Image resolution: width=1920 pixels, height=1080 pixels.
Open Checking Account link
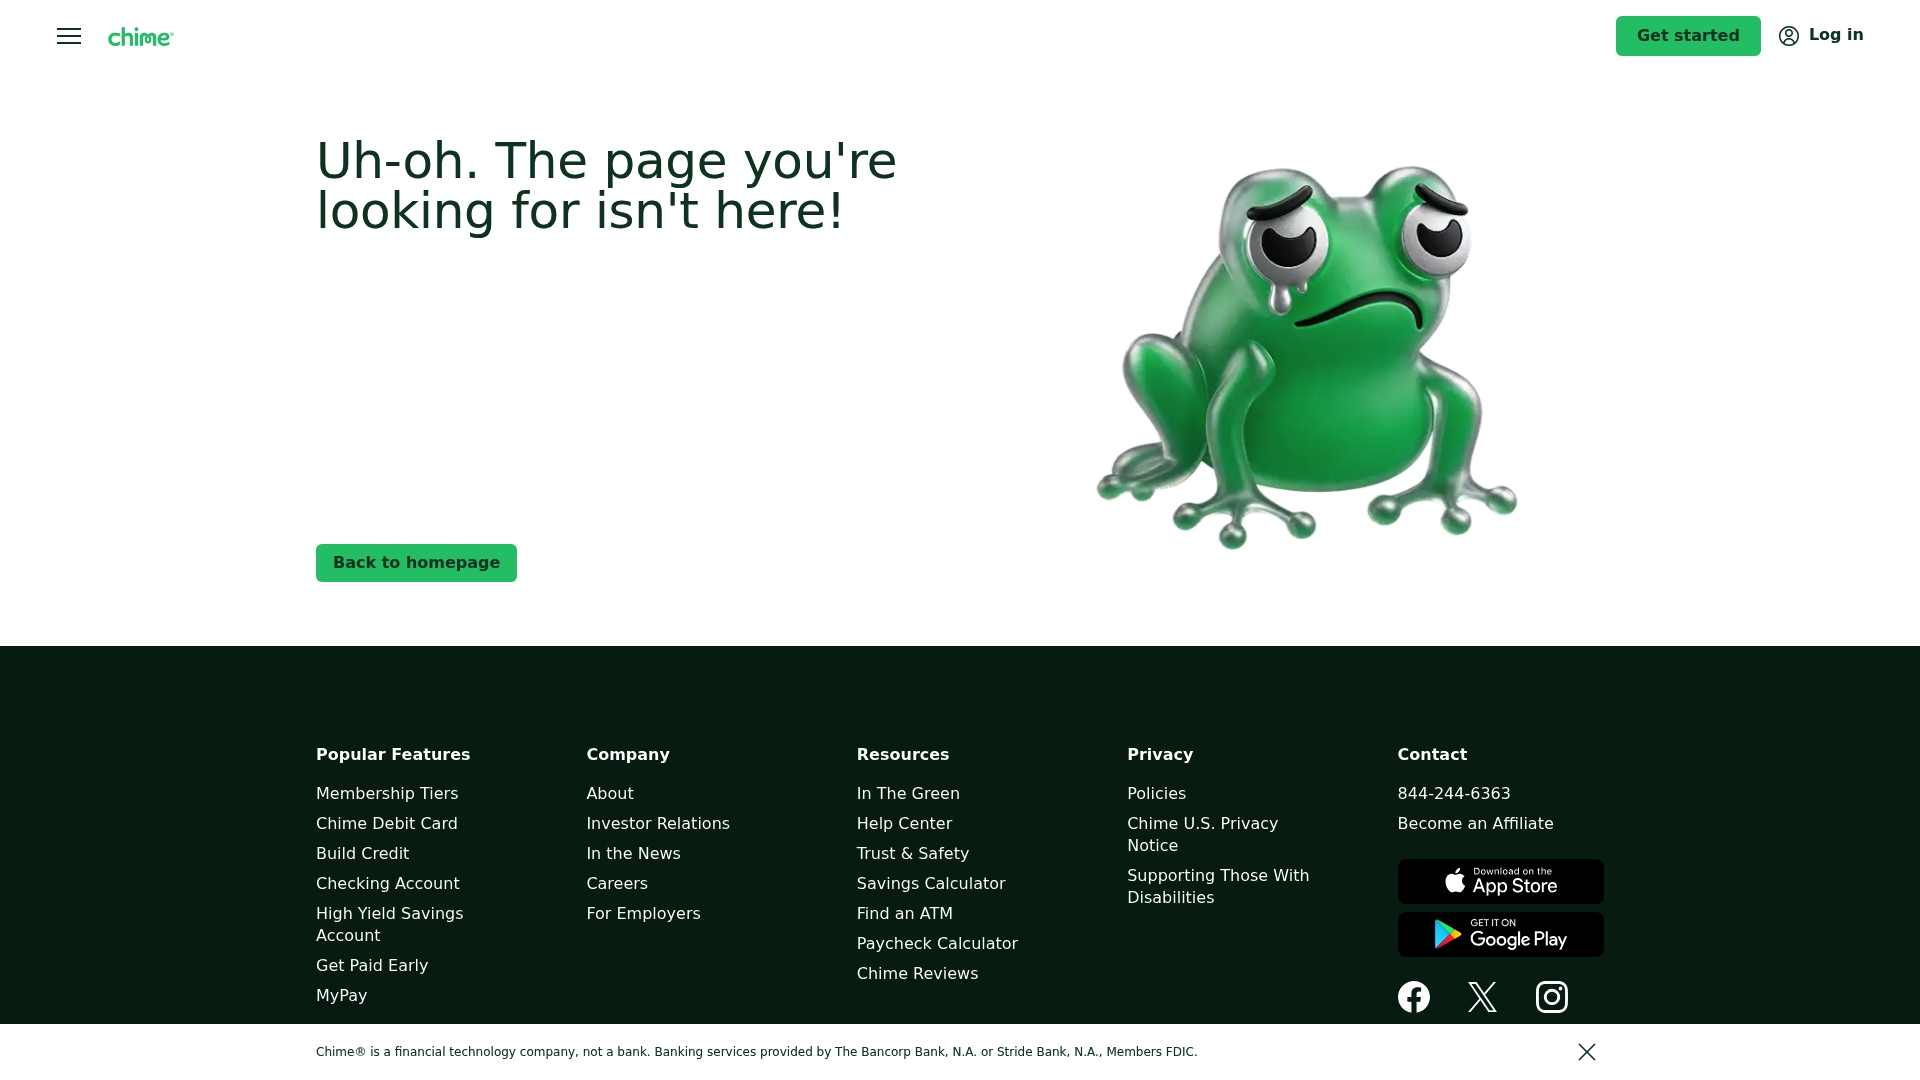(x=388, y=884)
